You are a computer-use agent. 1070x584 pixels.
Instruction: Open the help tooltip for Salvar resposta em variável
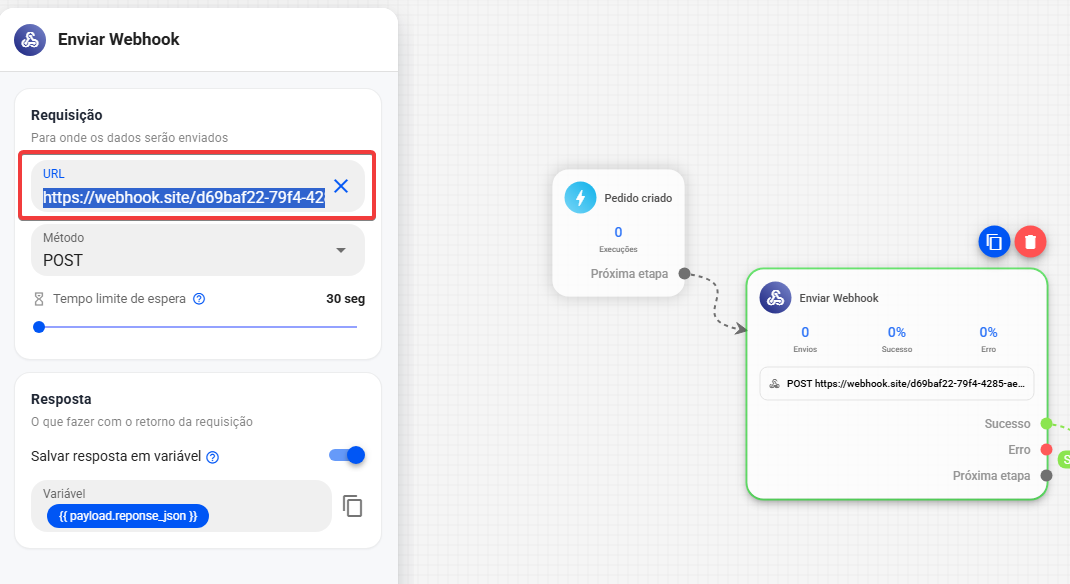[213, 457]
